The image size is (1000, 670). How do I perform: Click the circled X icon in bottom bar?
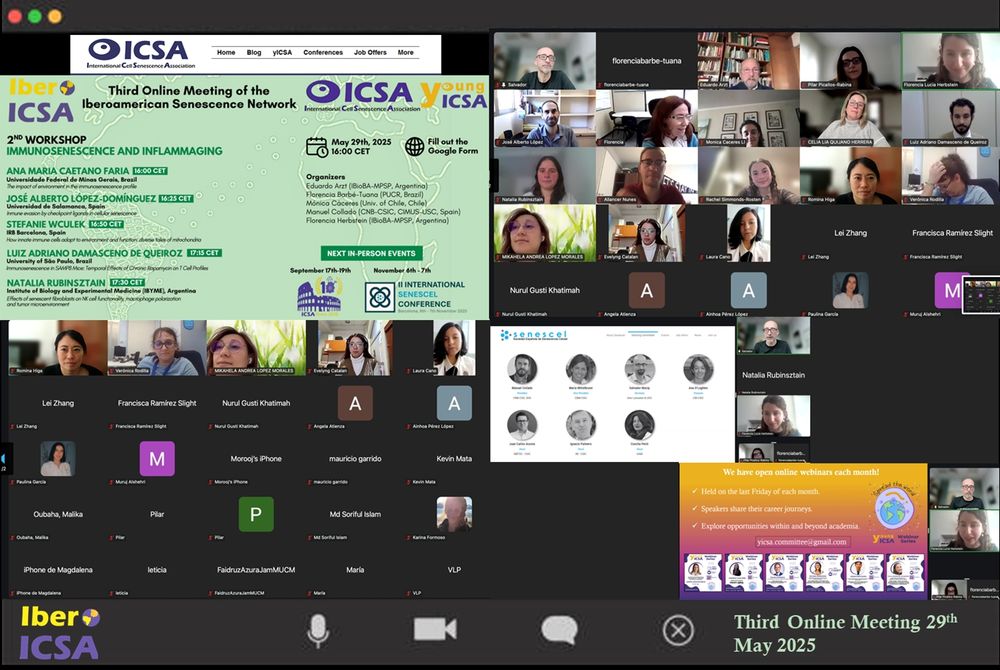point(678,631)
